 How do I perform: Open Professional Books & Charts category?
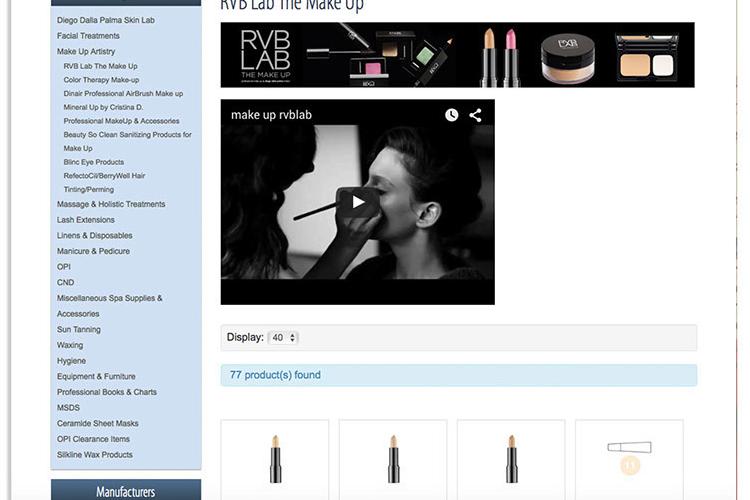(107, 392)
